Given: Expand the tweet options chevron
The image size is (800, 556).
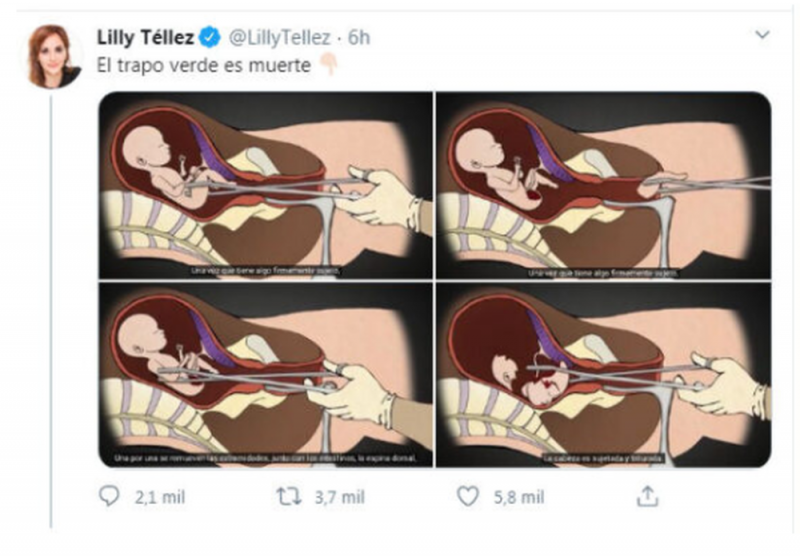Looking at the screenshot, I should pos(762,35).
